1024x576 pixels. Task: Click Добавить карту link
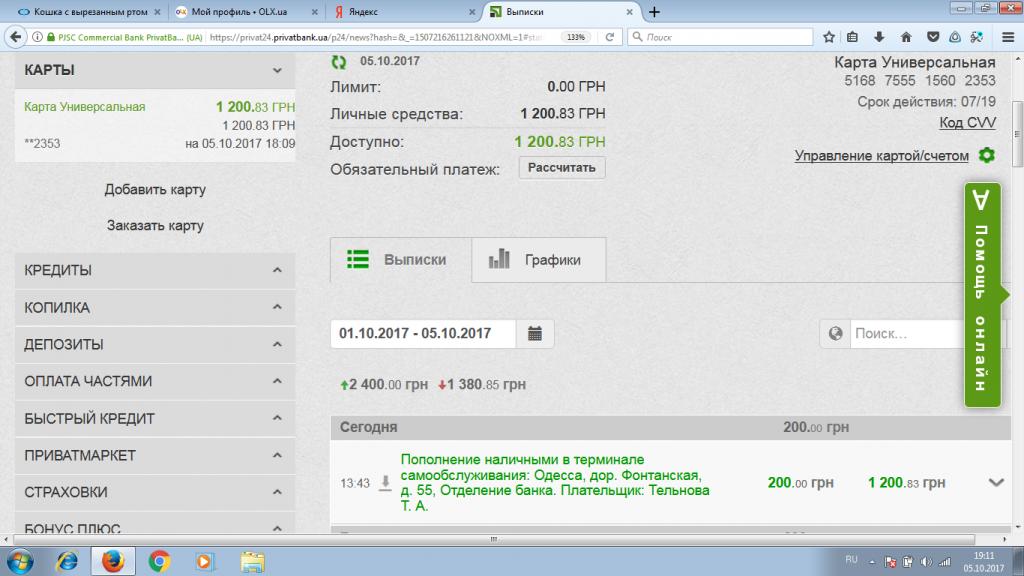point(155,189)
